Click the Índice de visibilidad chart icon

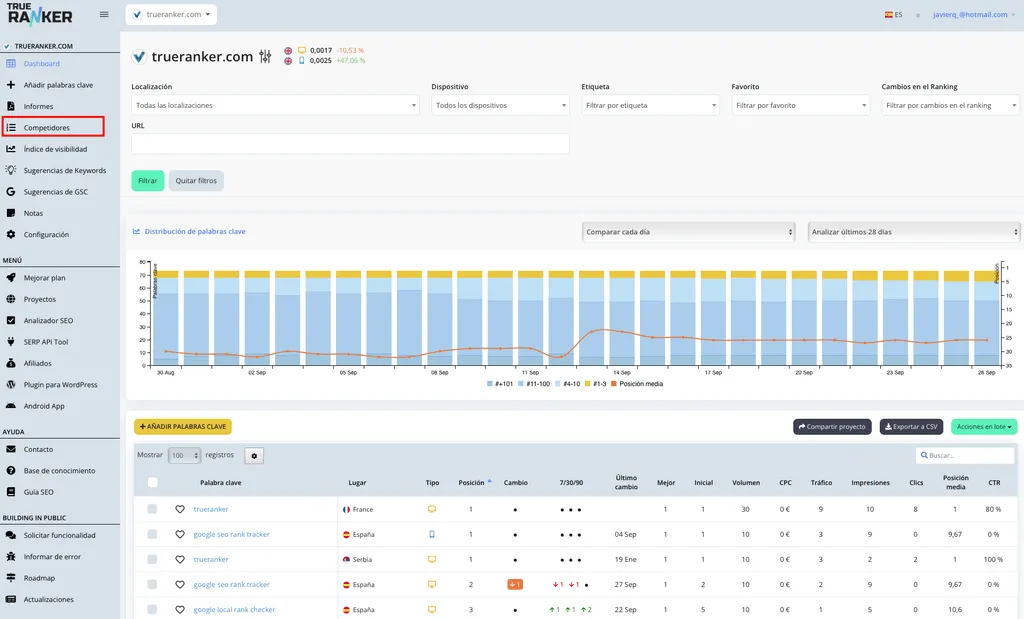pos(10,149)
